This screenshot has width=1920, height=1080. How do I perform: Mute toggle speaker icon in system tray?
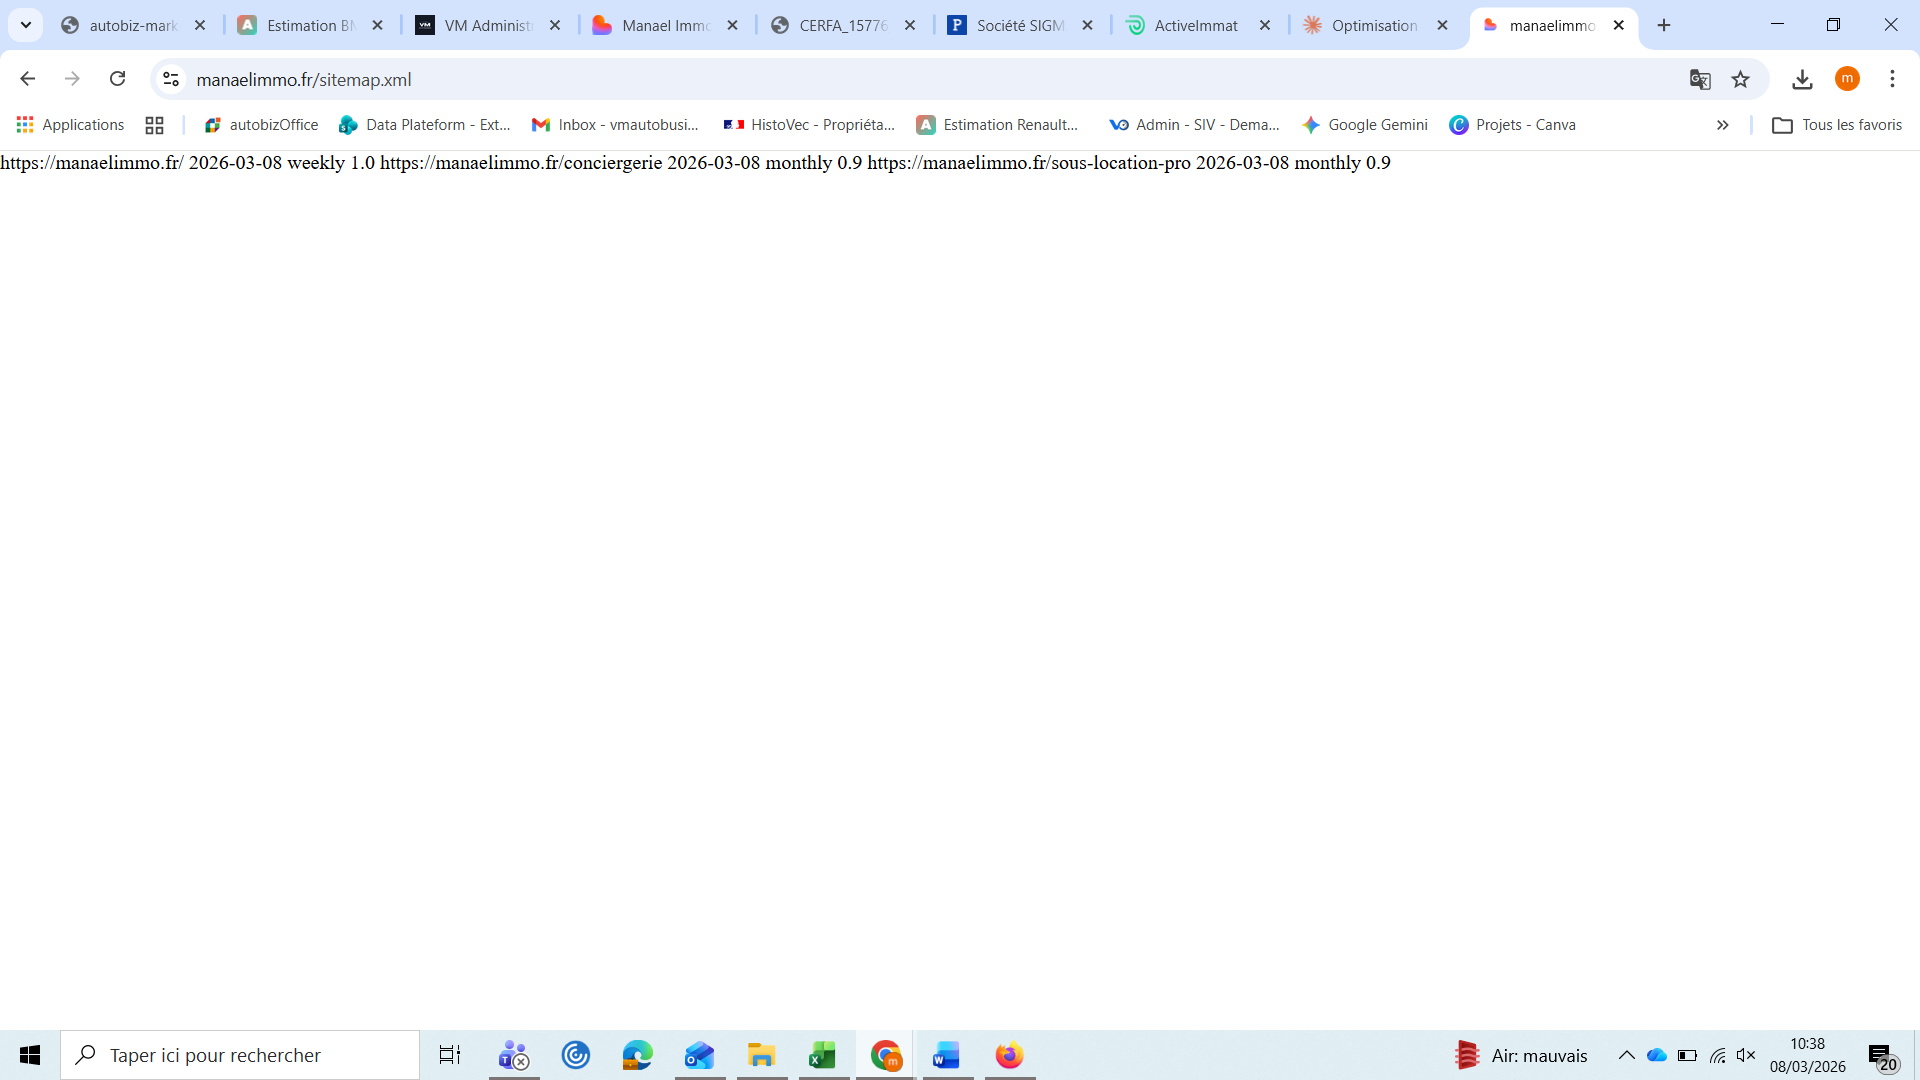1746,1055
